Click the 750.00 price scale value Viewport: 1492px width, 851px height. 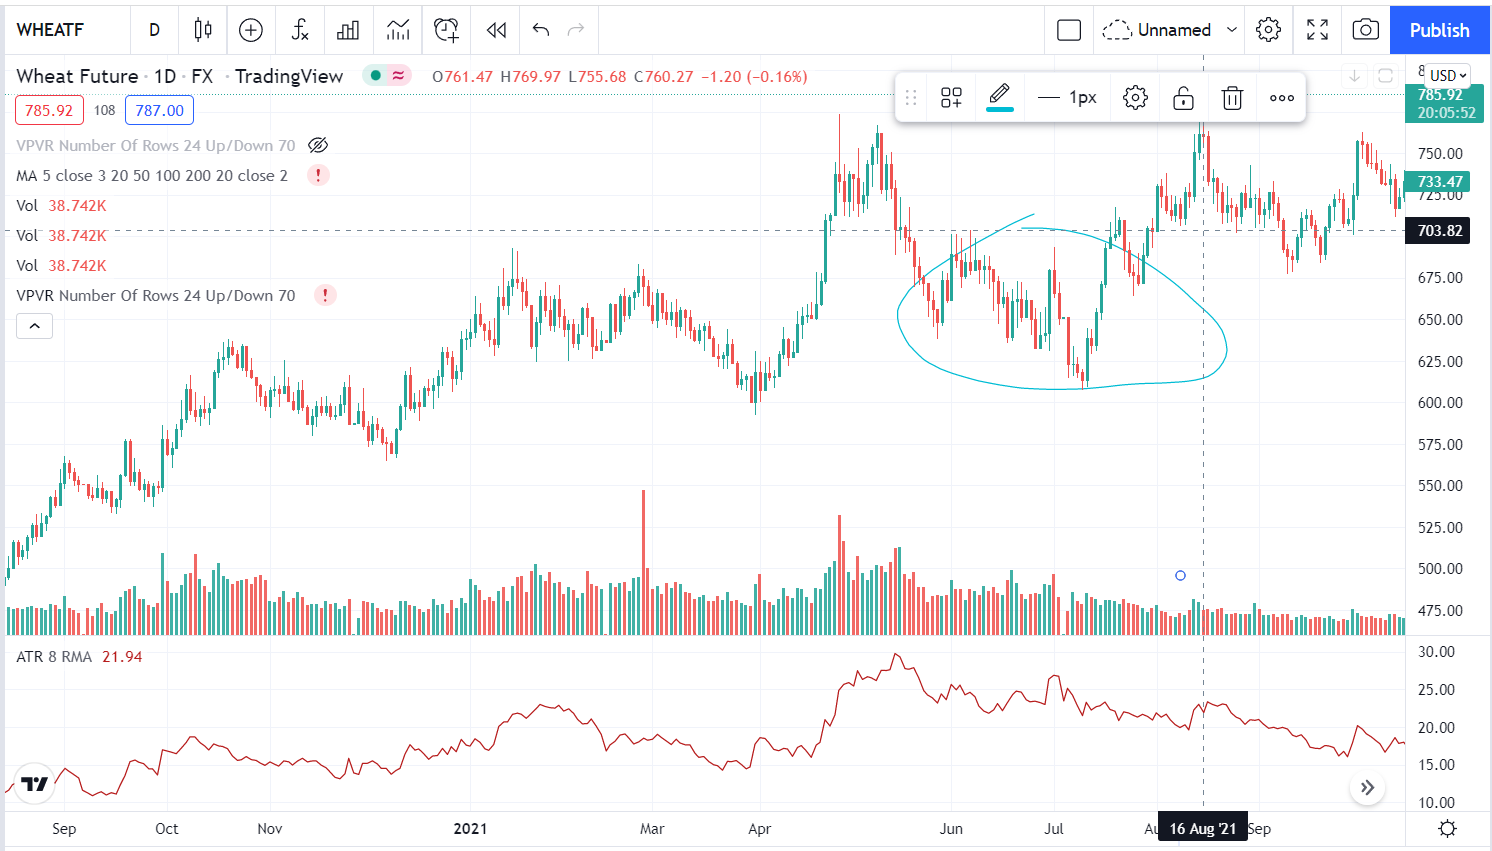click(1440, 154)
